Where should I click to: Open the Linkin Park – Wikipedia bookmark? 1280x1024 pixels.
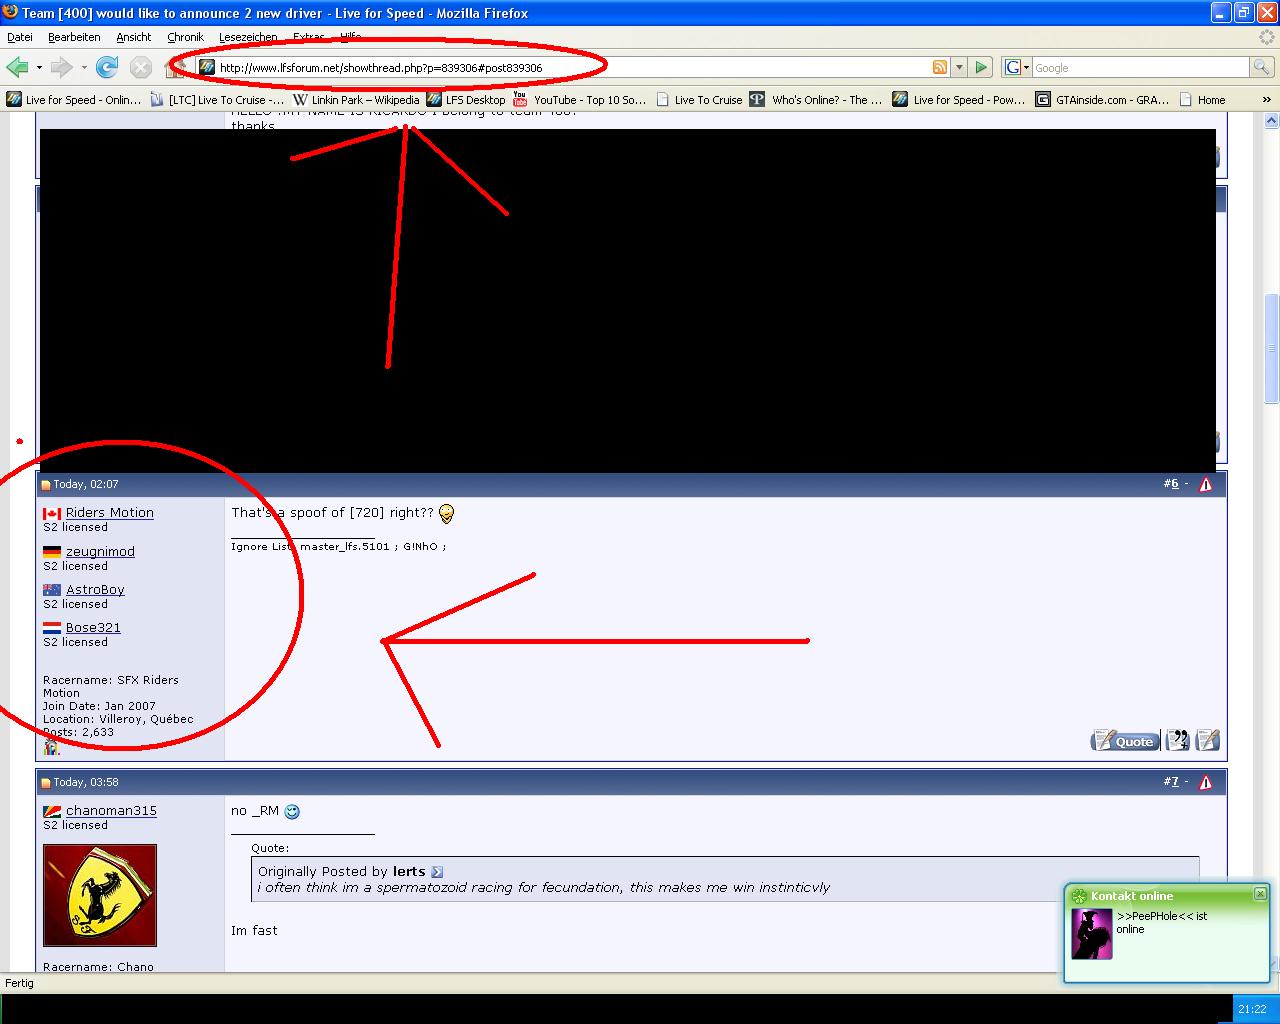(x=356, y=100)
